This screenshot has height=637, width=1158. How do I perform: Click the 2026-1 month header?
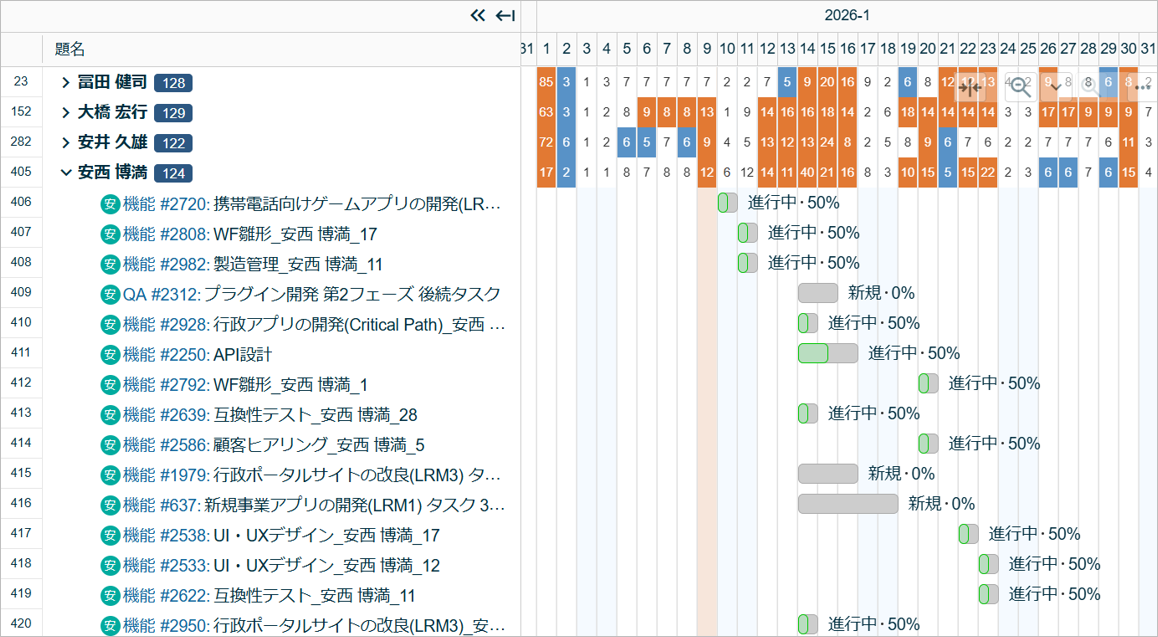coord(846,15)
